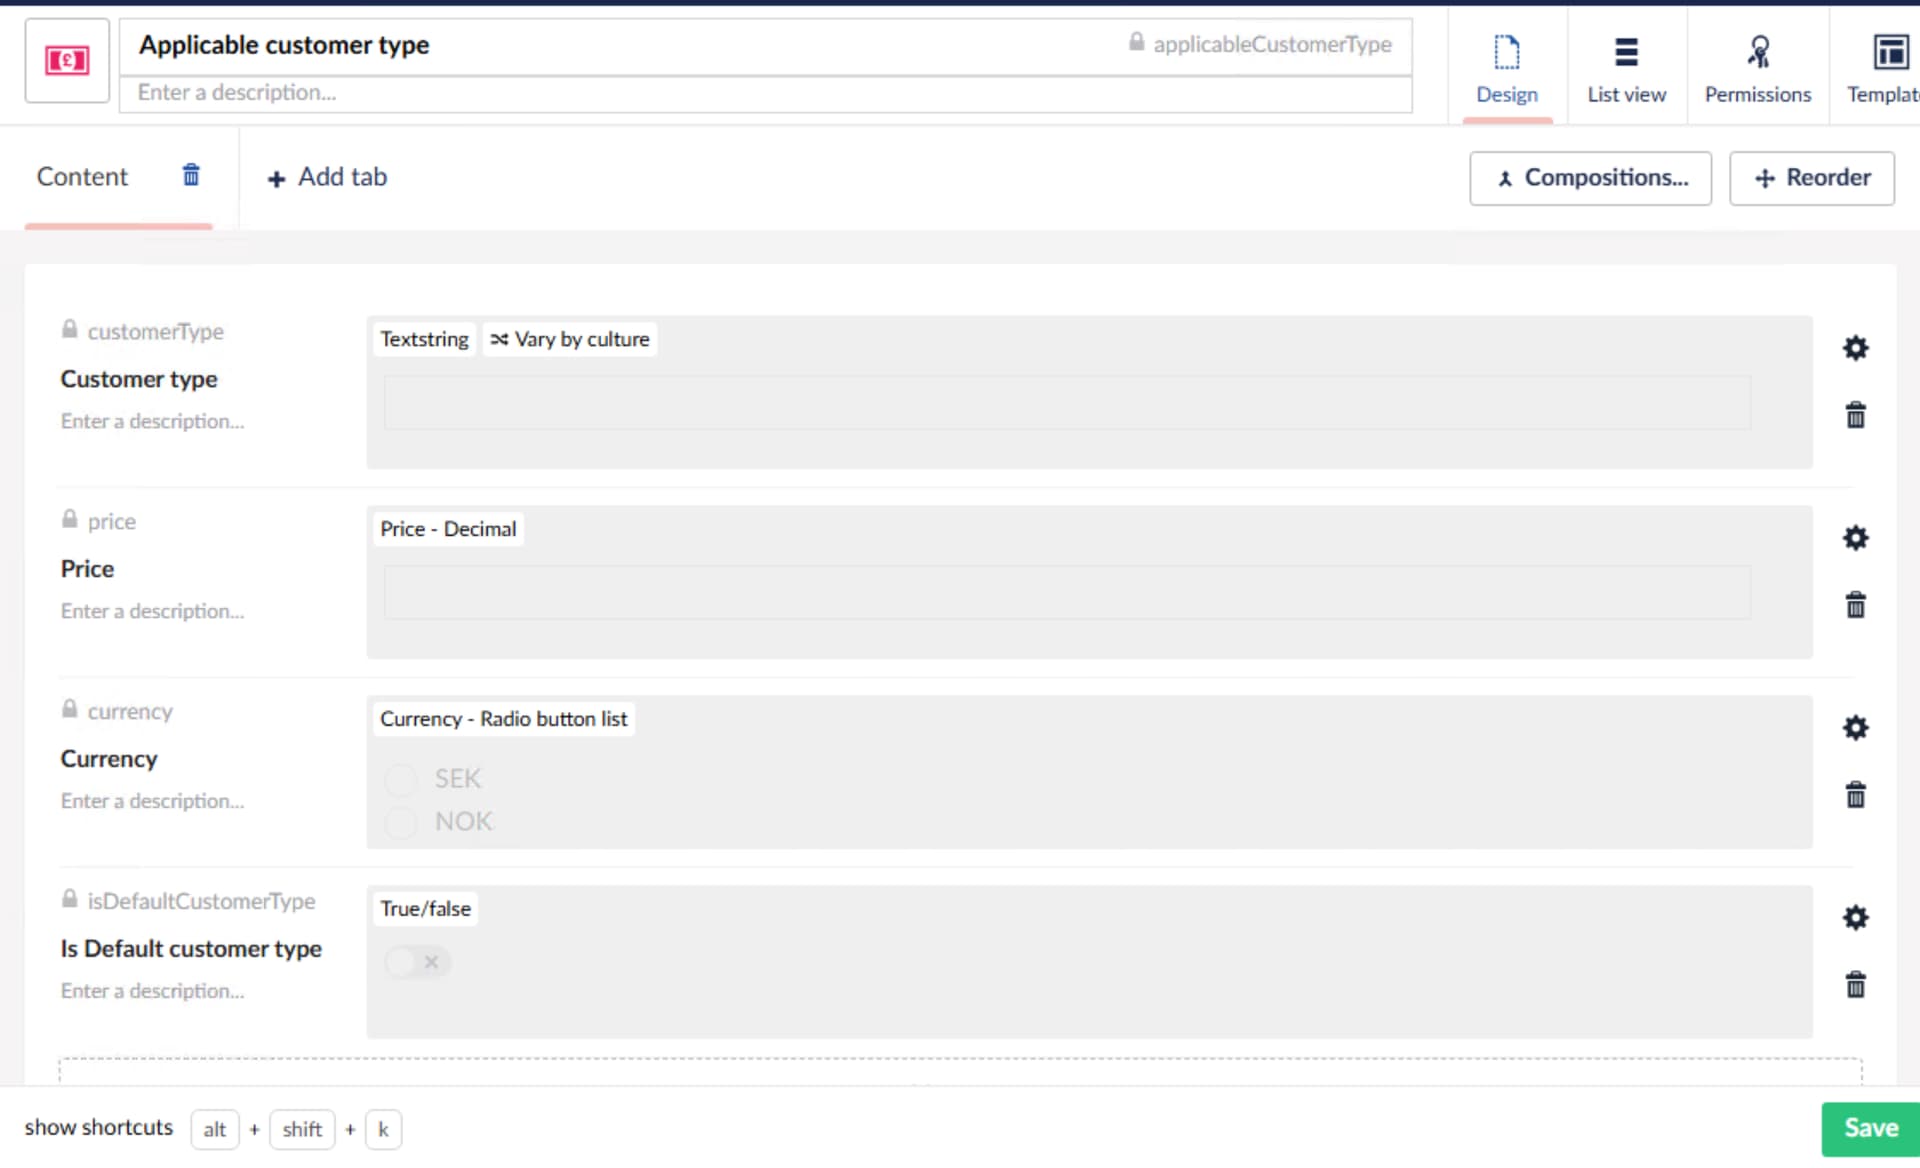This screenshot has width=1920, height=1168.
Task: Click the Vary by culture tag
Action: [x=570, y=339]
